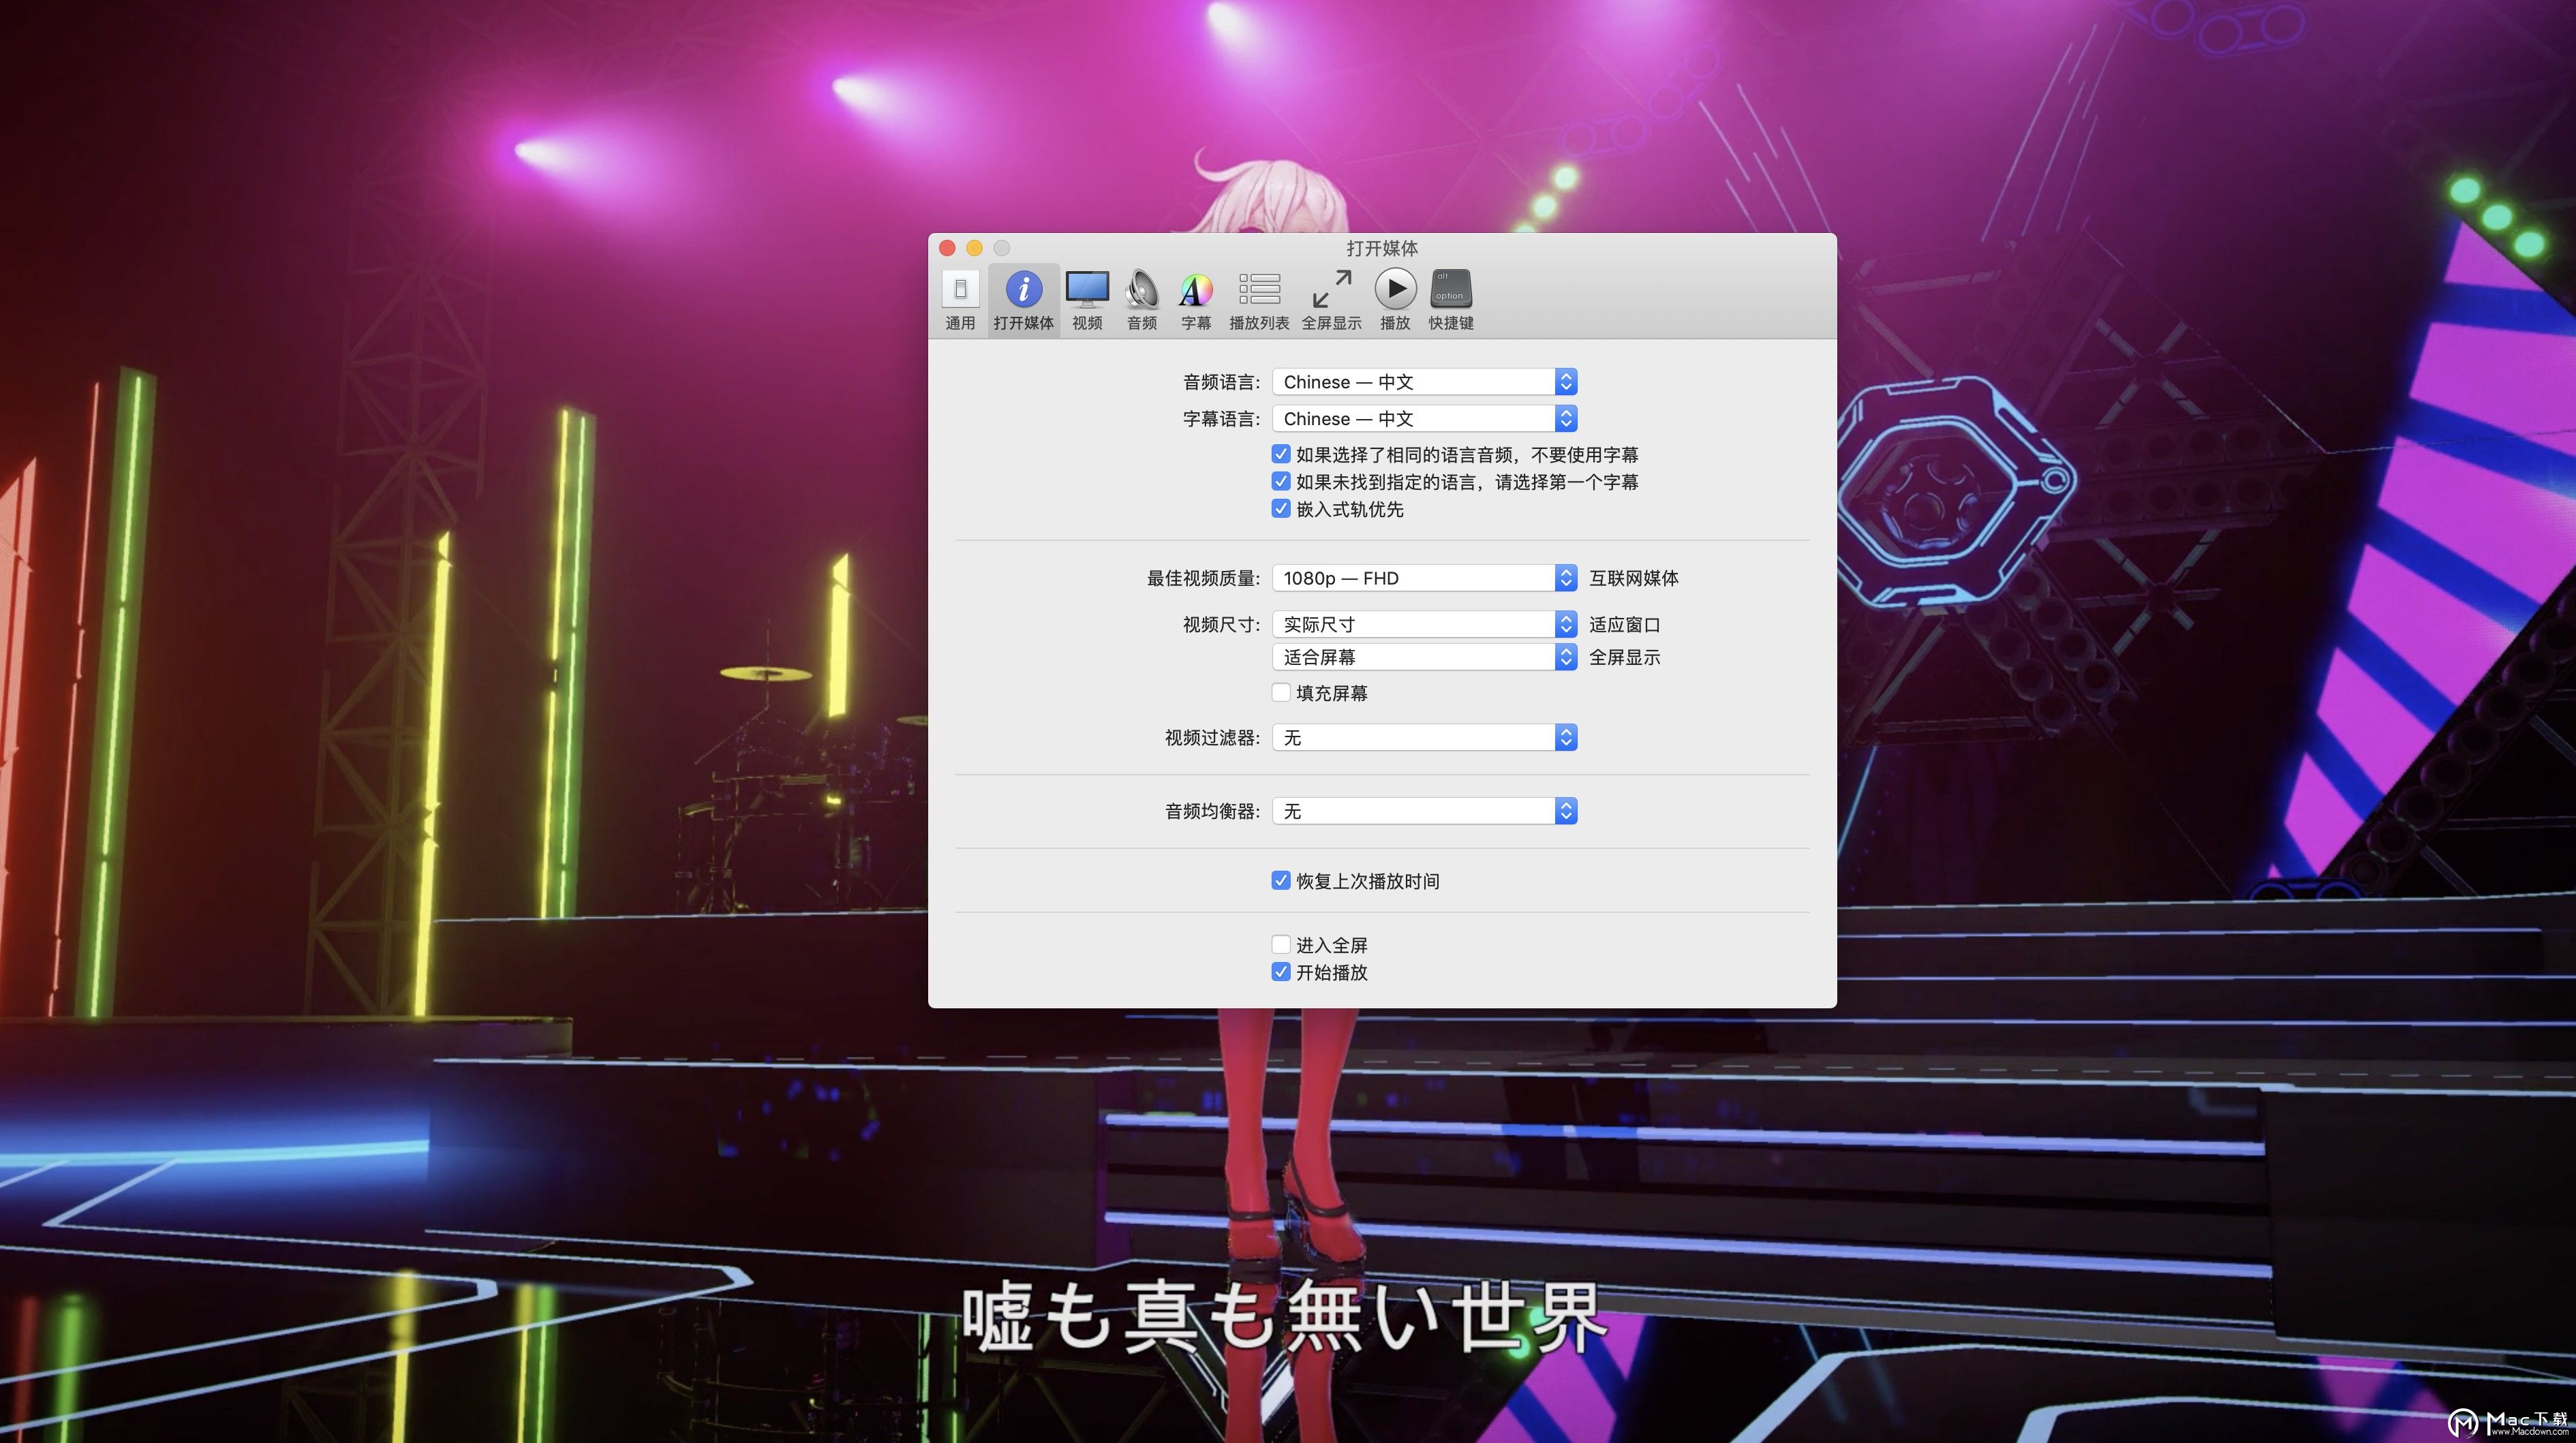The width and height of the screenshot is (2576, 1443).
Task: Check the 进入全屏 option
Action: pos(1280,944)
